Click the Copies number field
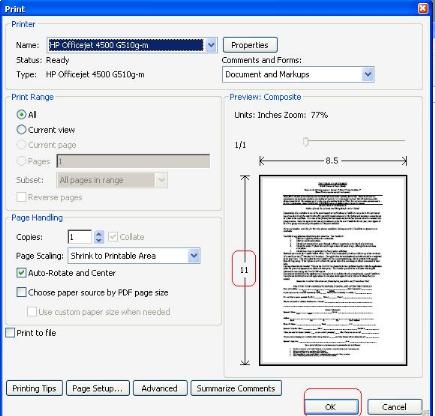This screenshot has width=435, height=416. [80, 237]
